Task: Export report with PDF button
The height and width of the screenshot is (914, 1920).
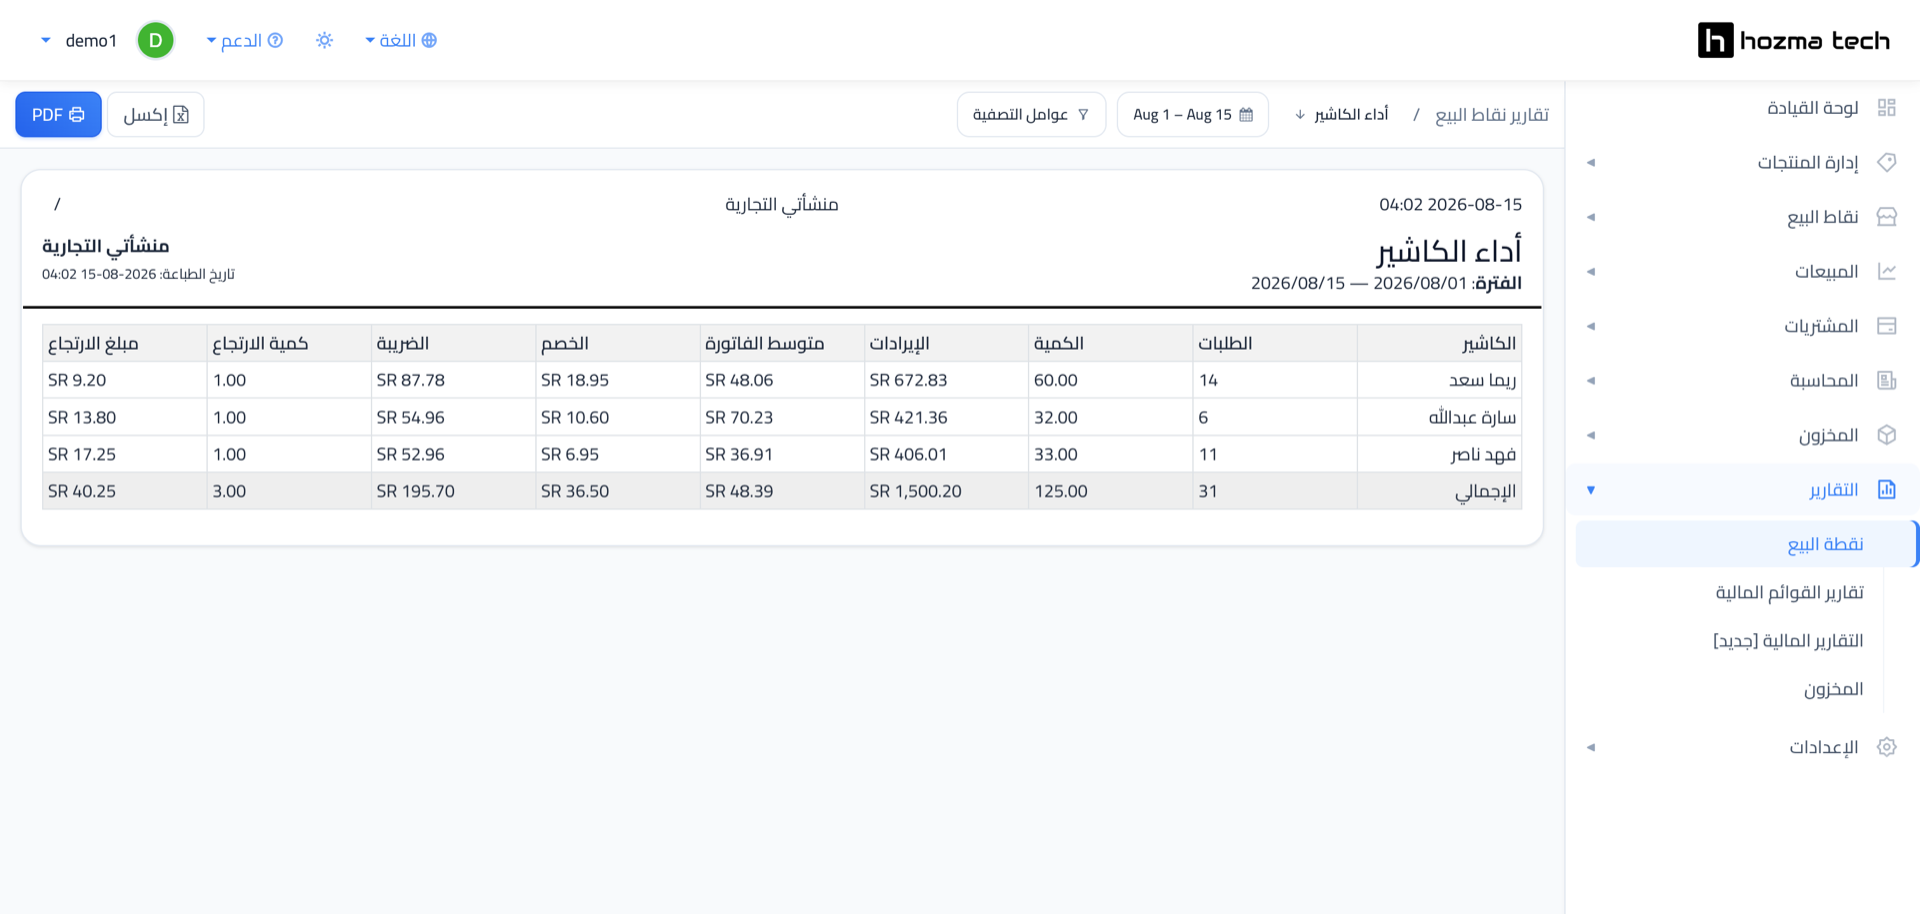Action: point(58,115)
